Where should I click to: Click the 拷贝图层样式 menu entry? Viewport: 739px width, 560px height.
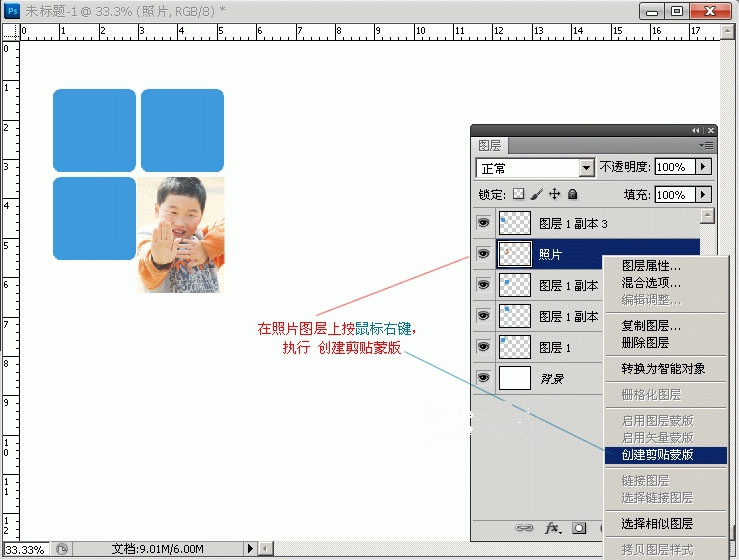(x=657, y=550)
